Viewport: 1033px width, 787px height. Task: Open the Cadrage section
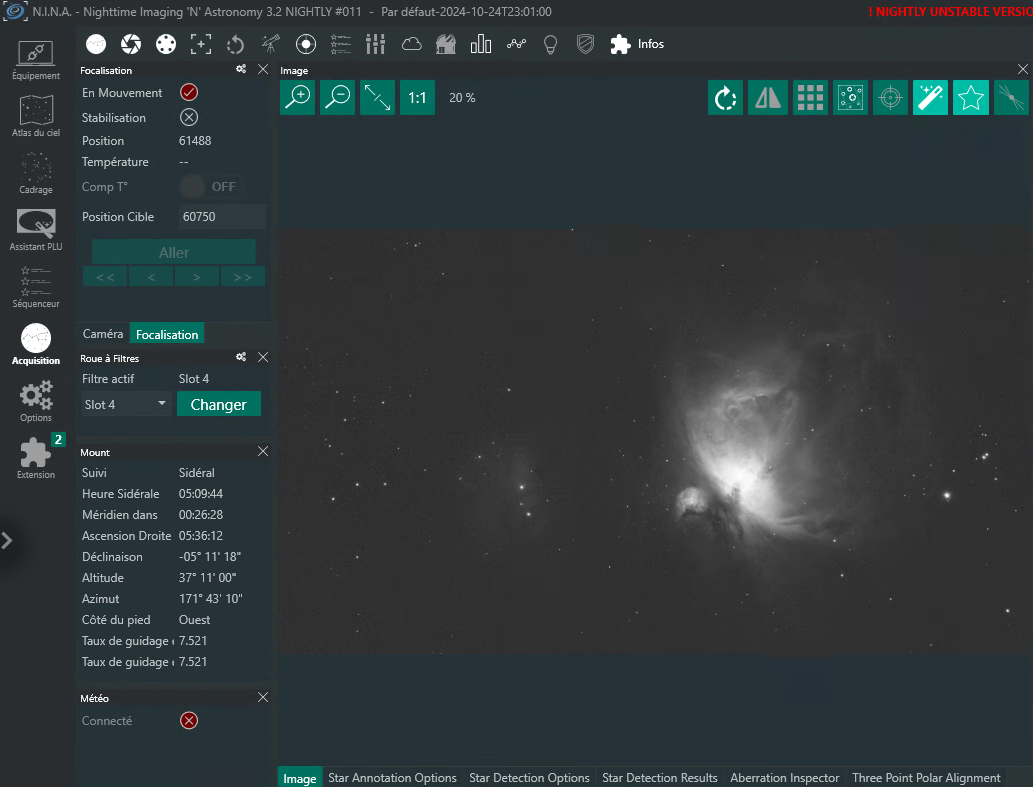point(36,174)
